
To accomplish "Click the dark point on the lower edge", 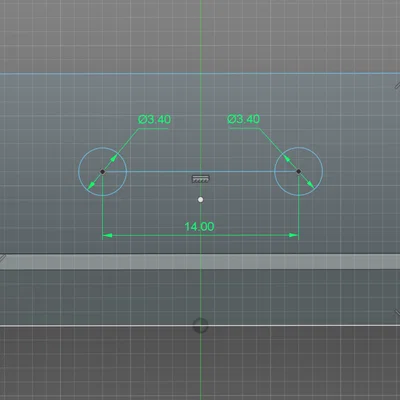I will click(x=200, y=326).
